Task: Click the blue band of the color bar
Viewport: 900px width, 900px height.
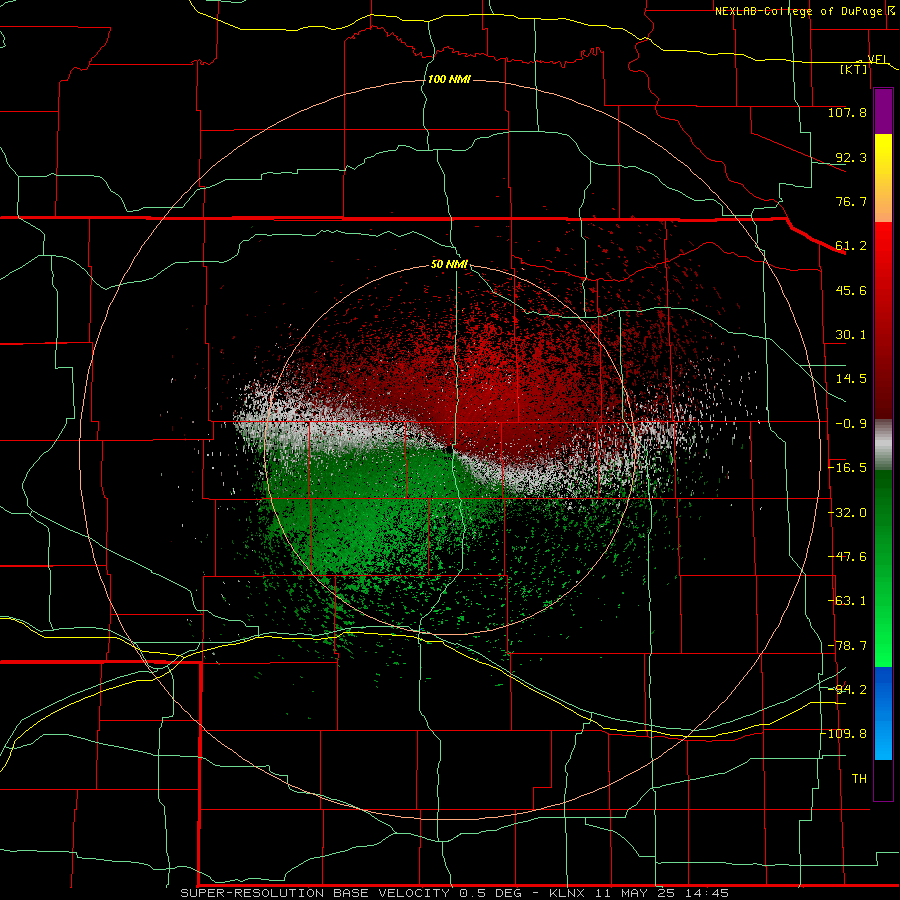Action: 883,713
